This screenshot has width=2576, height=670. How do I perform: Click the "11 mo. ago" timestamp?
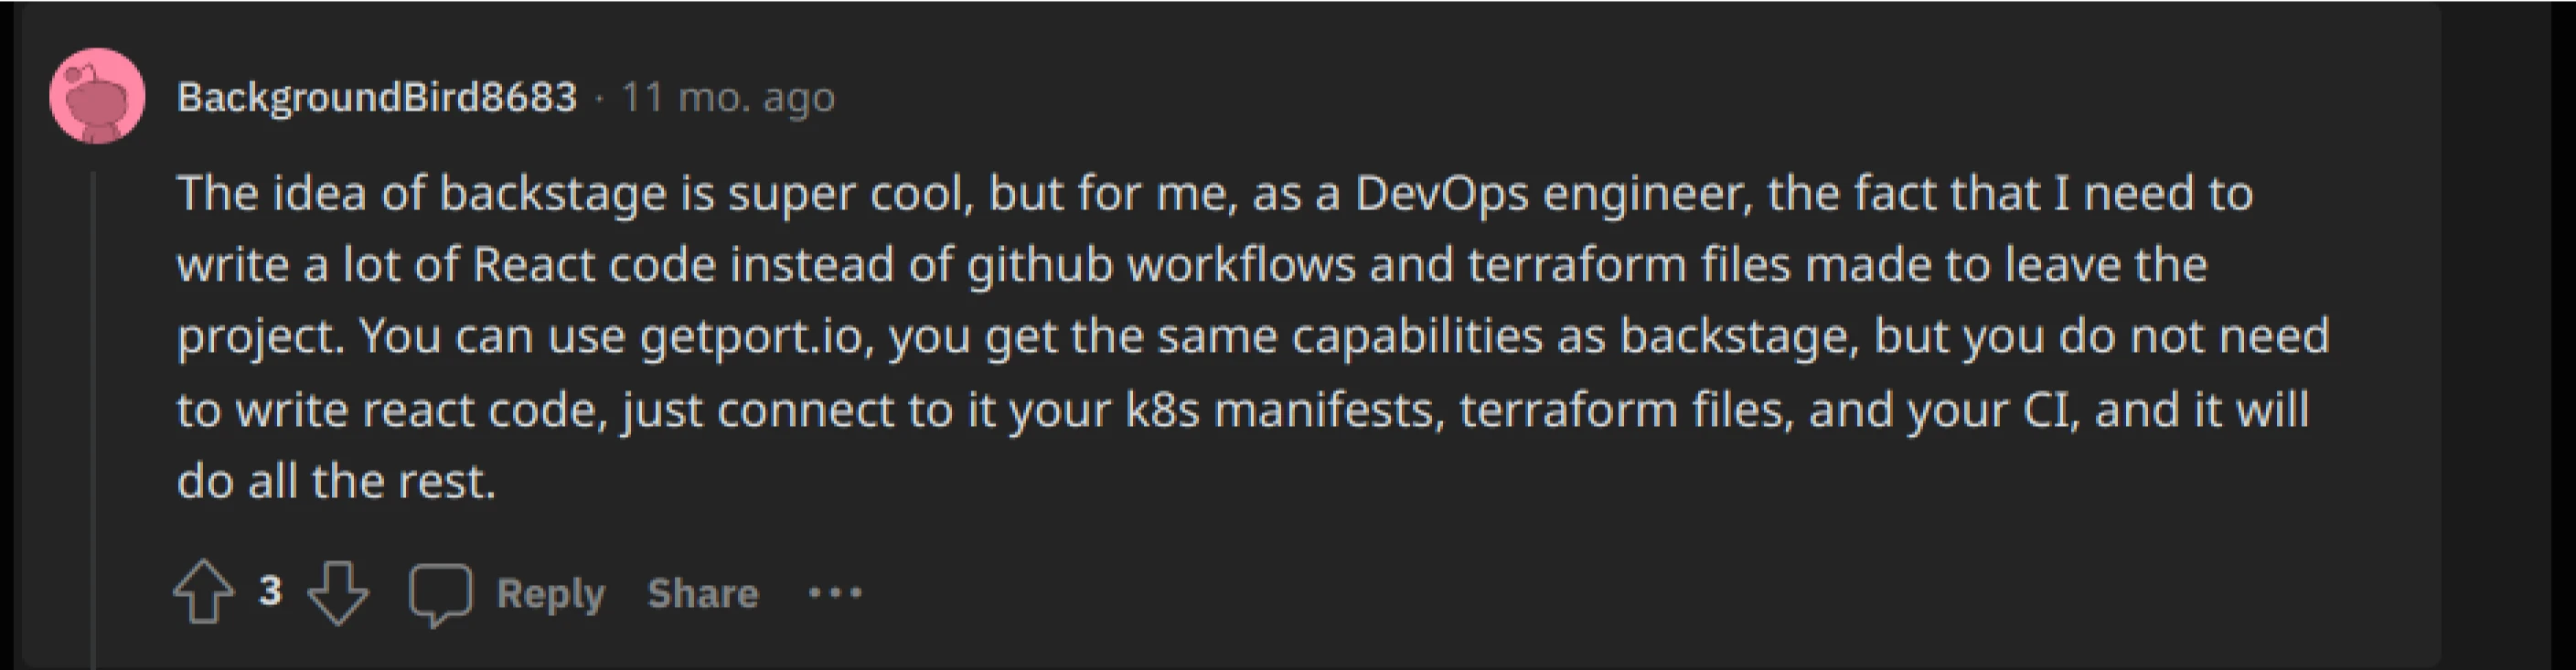[728, 97]
